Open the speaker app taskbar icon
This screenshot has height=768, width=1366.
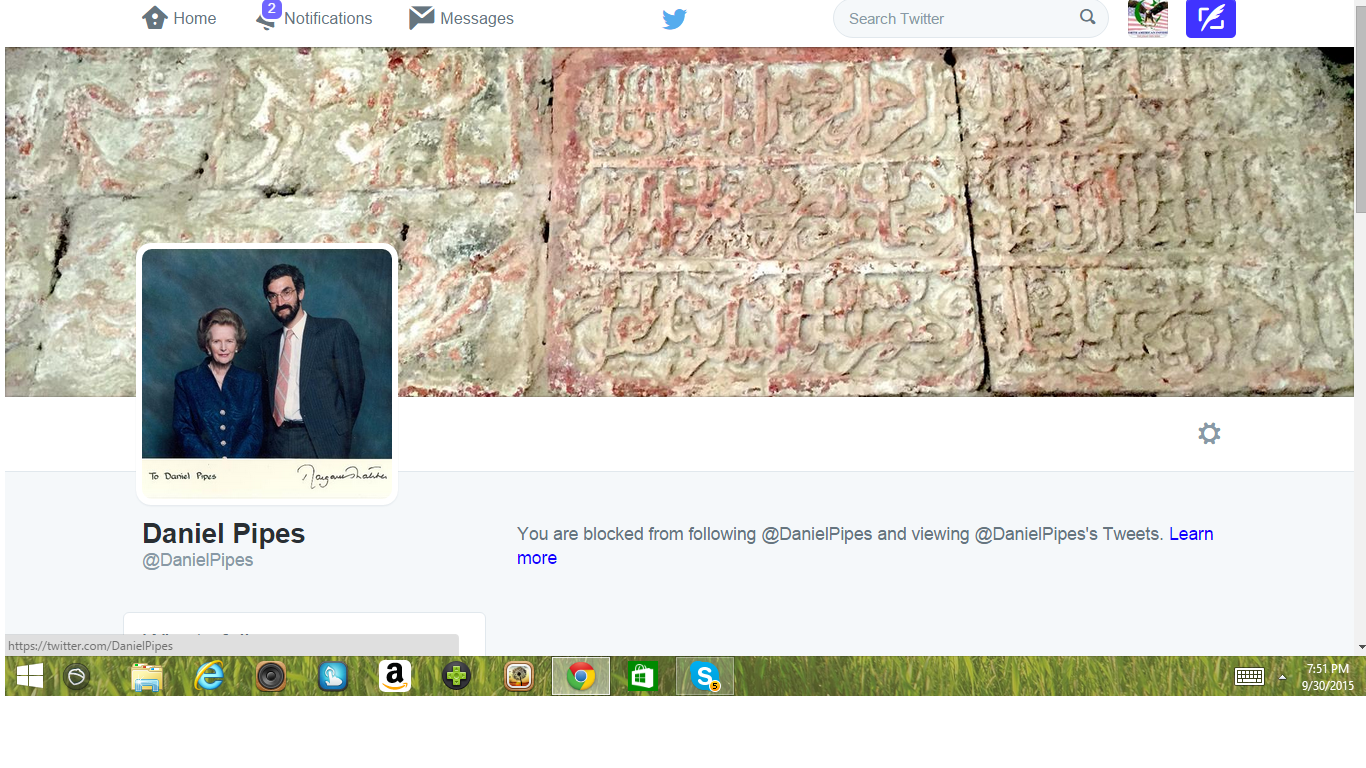[x=271, y=677]
